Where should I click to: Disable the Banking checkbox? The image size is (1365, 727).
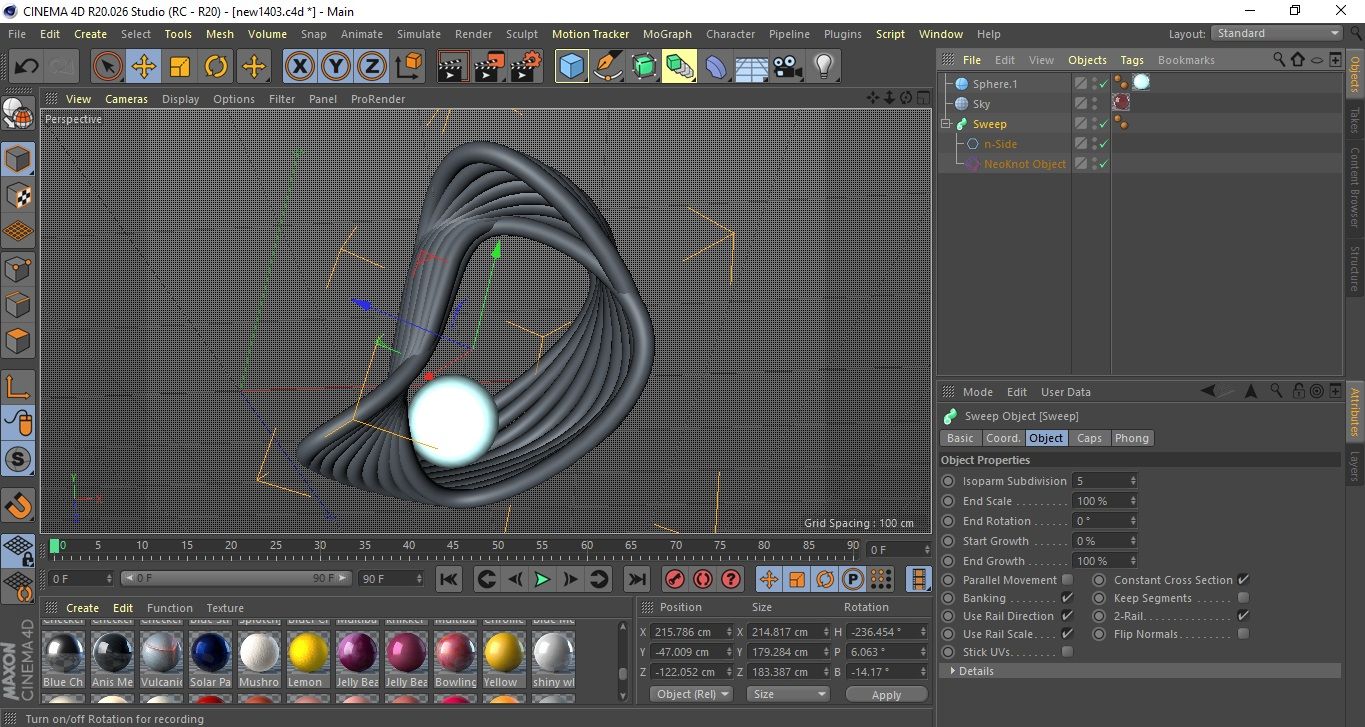pyautogui.click(x=1067, y=598)
